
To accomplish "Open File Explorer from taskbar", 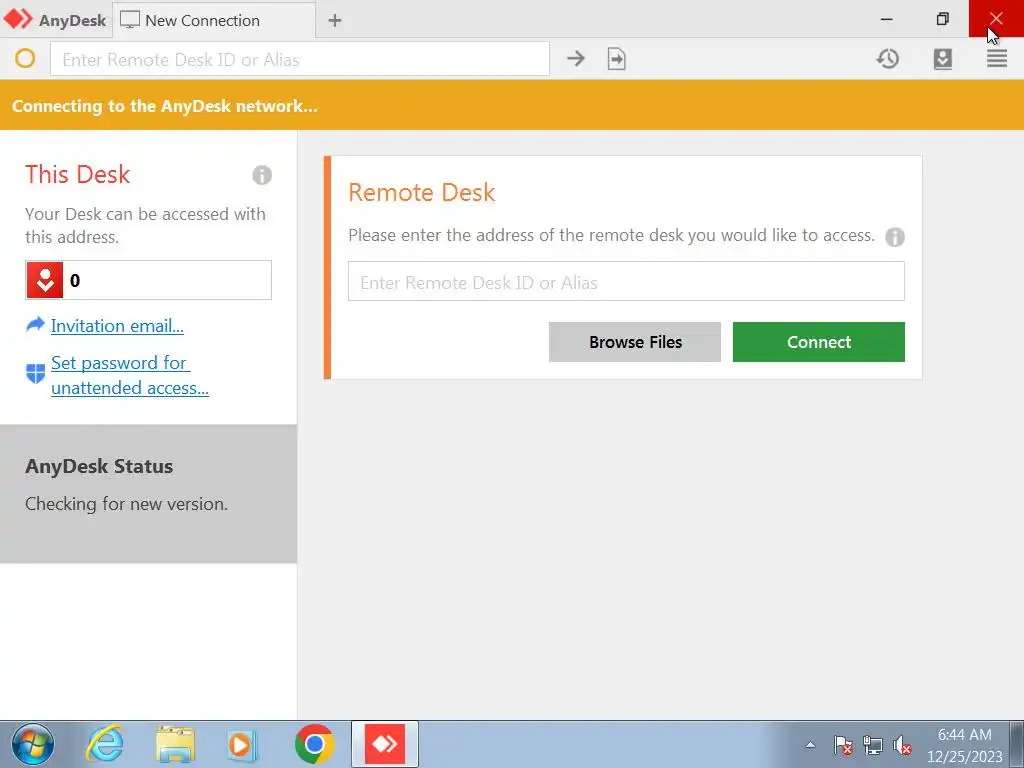I will click(175, 744).
